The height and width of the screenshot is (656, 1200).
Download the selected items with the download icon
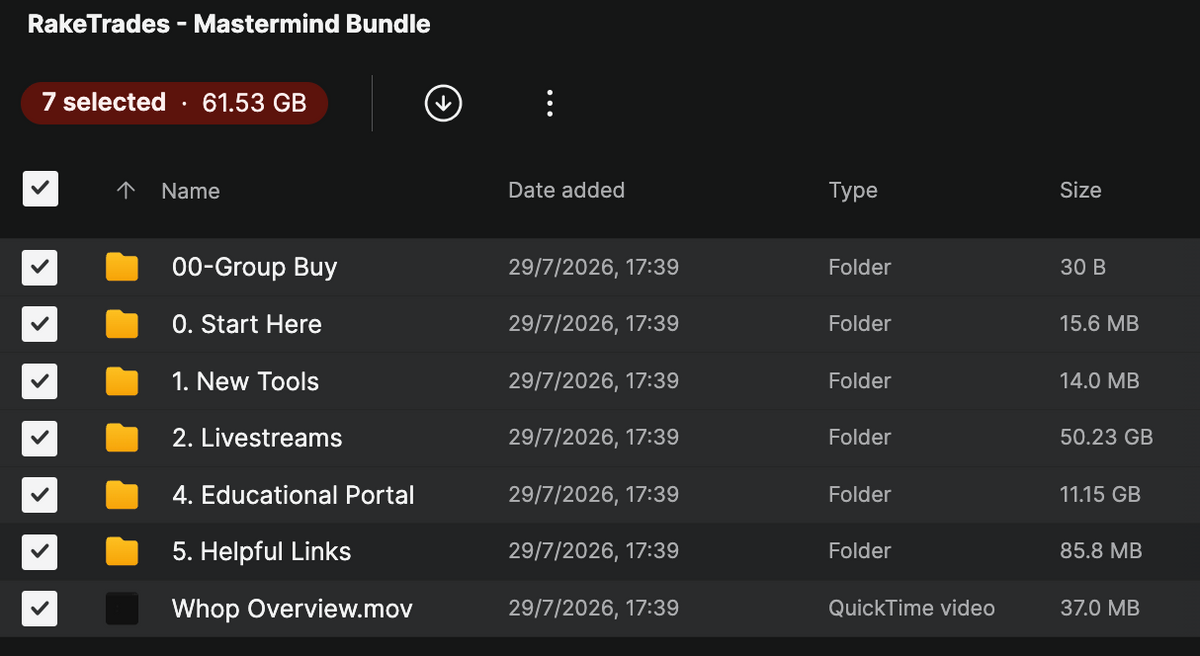click(x=443, y=103)
